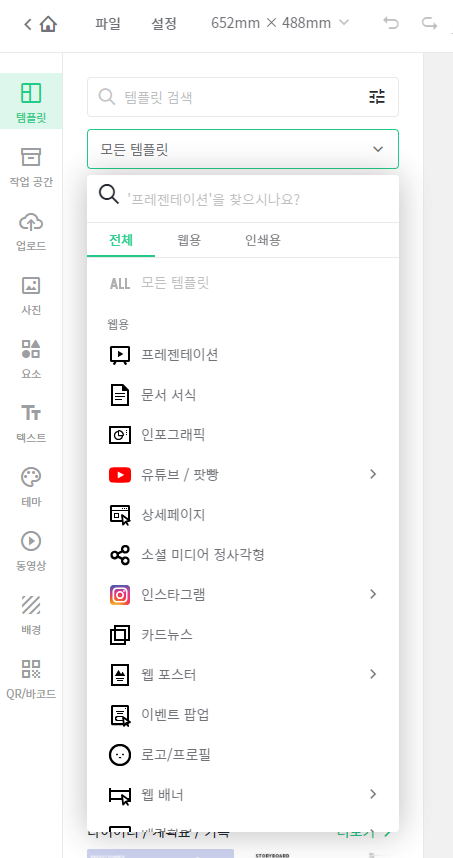Click the undo arrow

pos(391,23)
